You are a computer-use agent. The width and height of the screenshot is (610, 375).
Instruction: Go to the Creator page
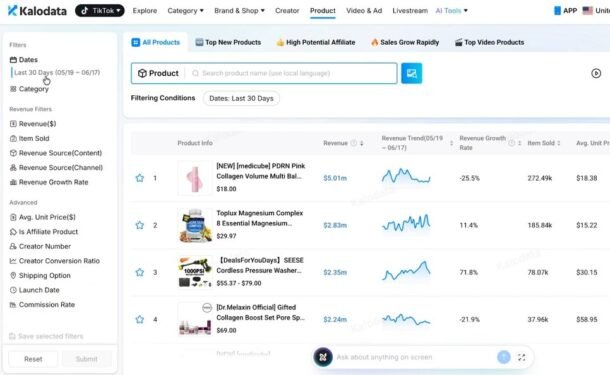287,11
